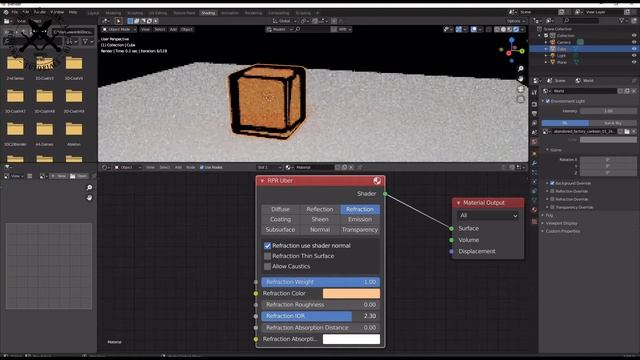Open the Help menu in the top bar
This screenshot has width=640, height=360.
(73, 12)
